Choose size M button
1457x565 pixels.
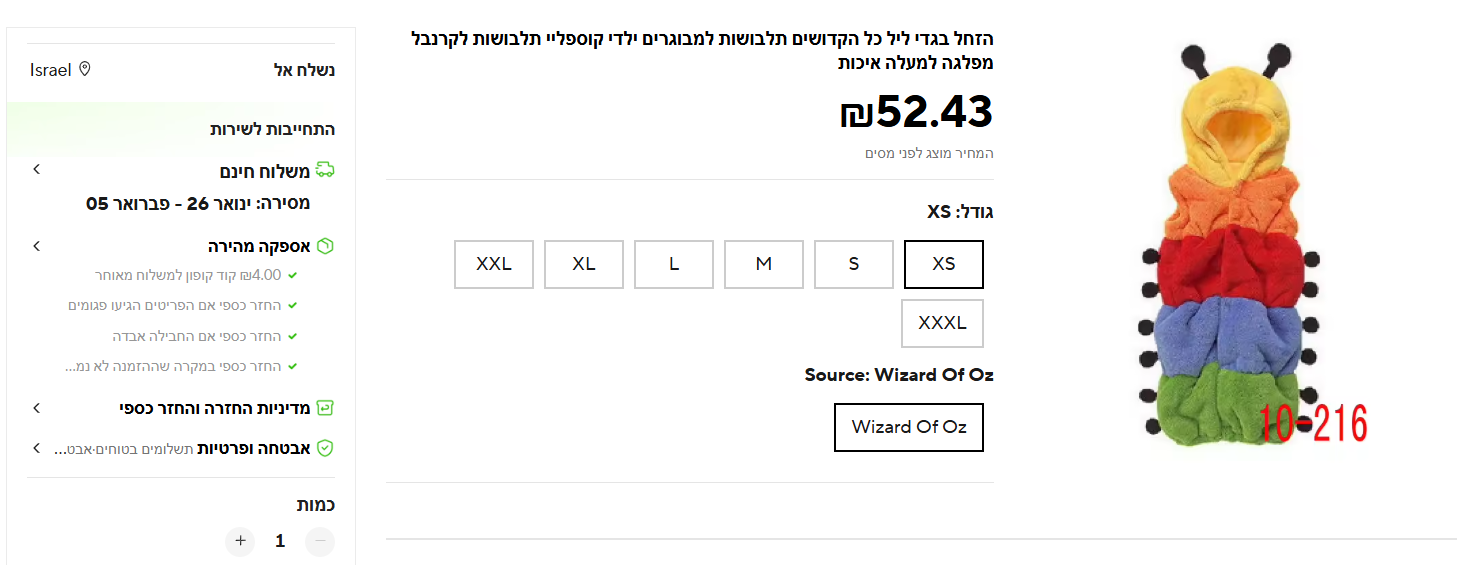(x=764, y=264)
